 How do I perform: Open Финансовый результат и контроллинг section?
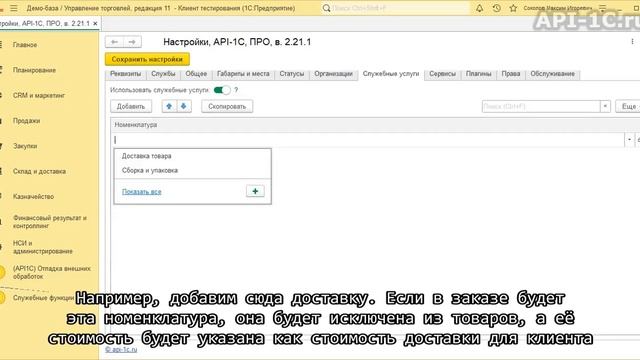(49, 222)
